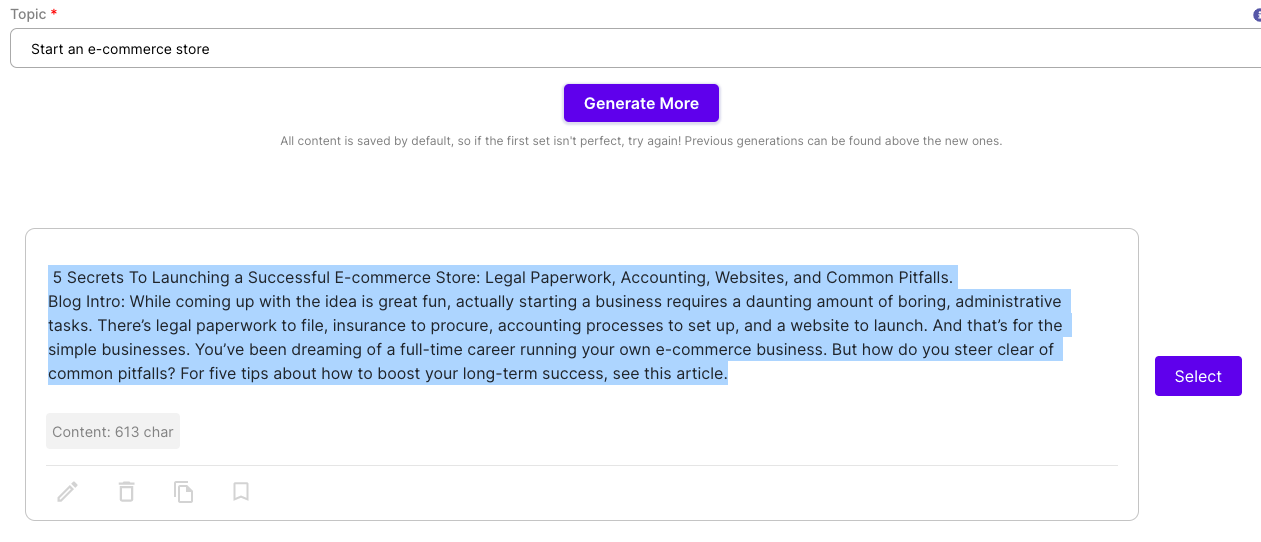
Task: Bookmark the generated blog intro
Action: (x=240, y=491)
